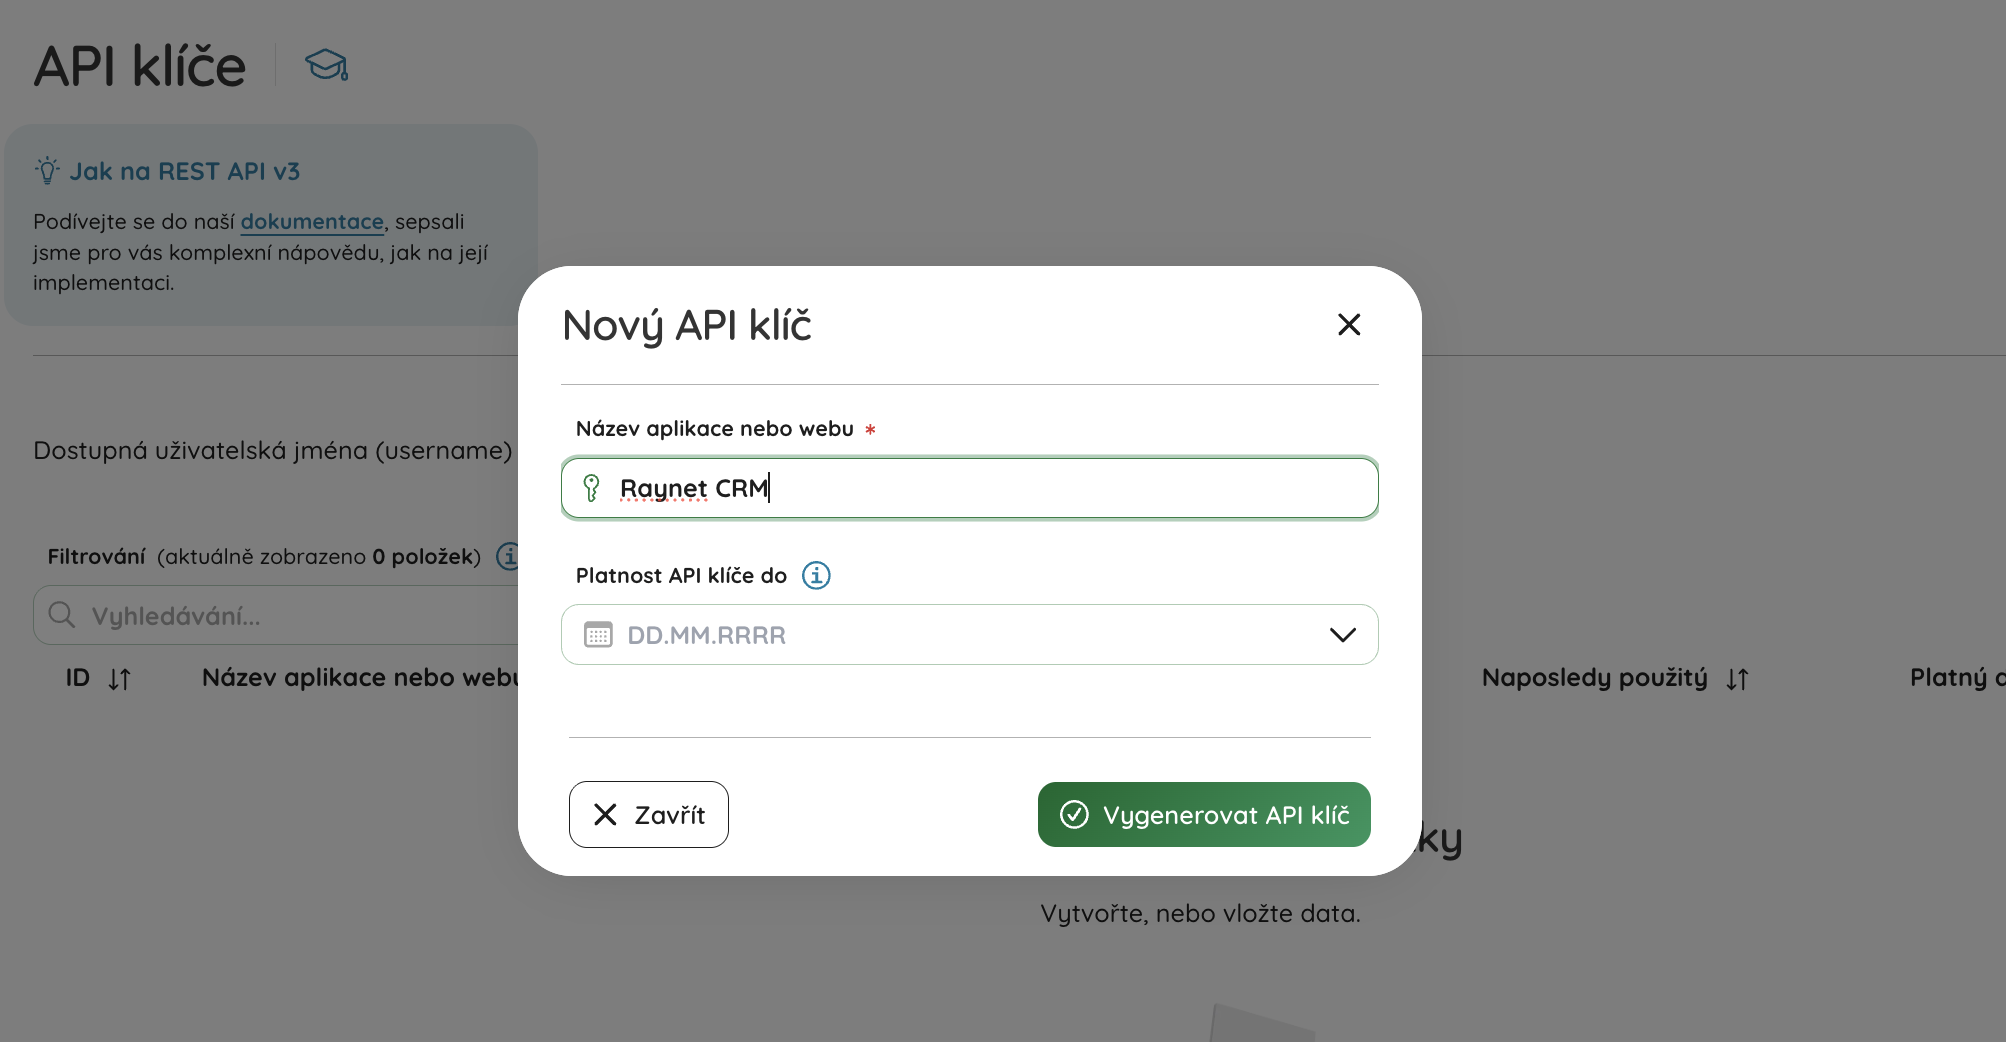Click the DD.MM.RRRR date input
This screenshot has width=2006, height=1042.
[969, 635]
